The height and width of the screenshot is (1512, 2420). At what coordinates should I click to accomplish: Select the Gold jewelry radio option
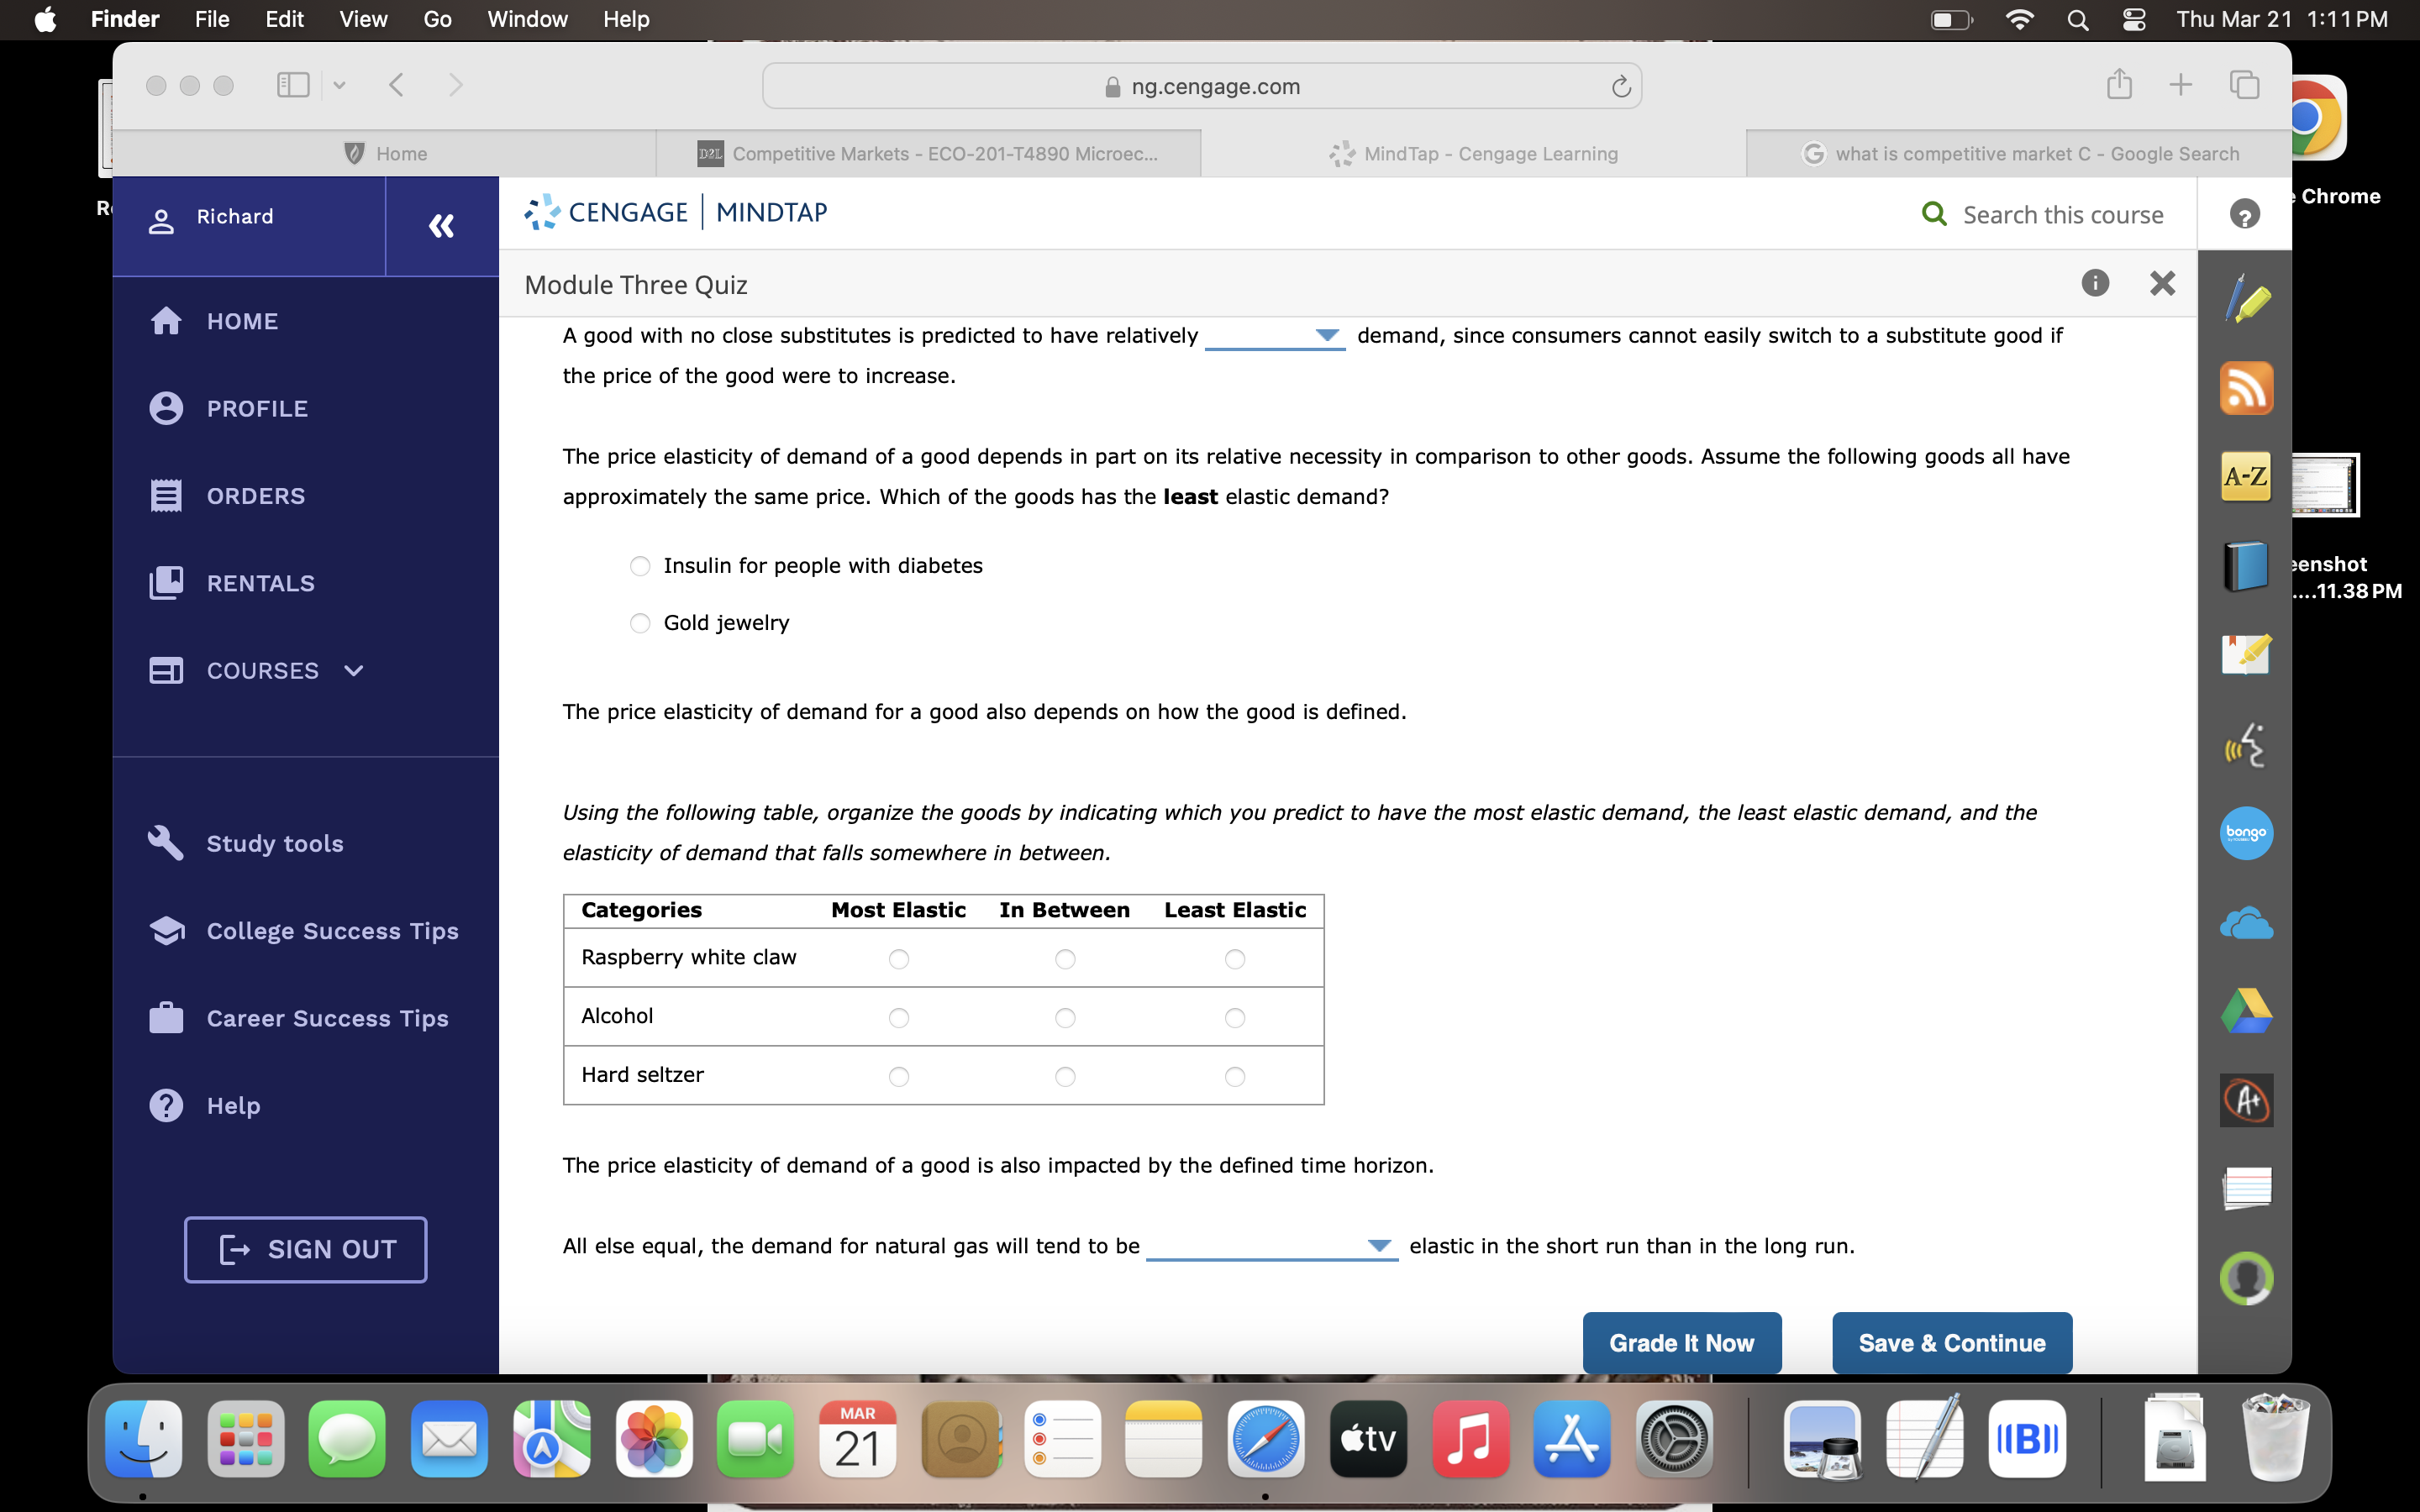640,623
